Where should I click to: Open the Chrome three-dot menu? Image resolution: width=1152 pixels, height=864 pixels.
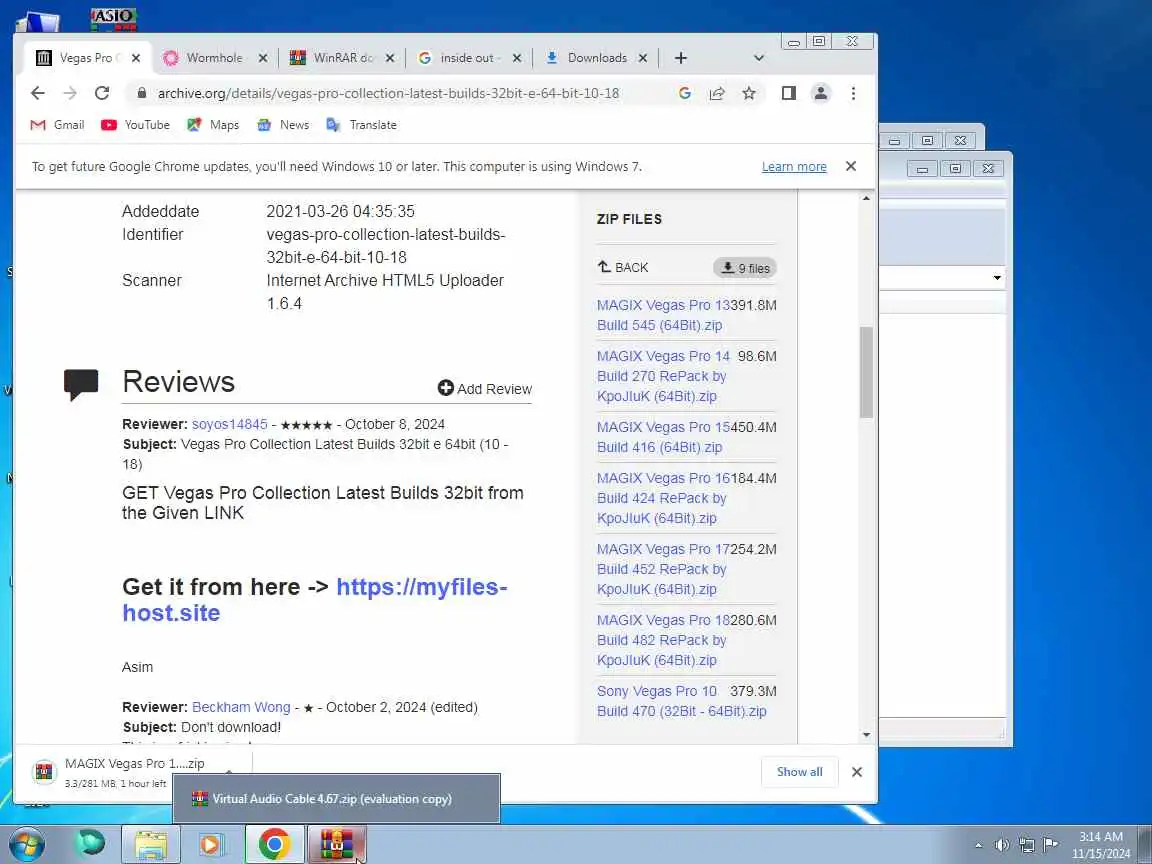[853, 93]
